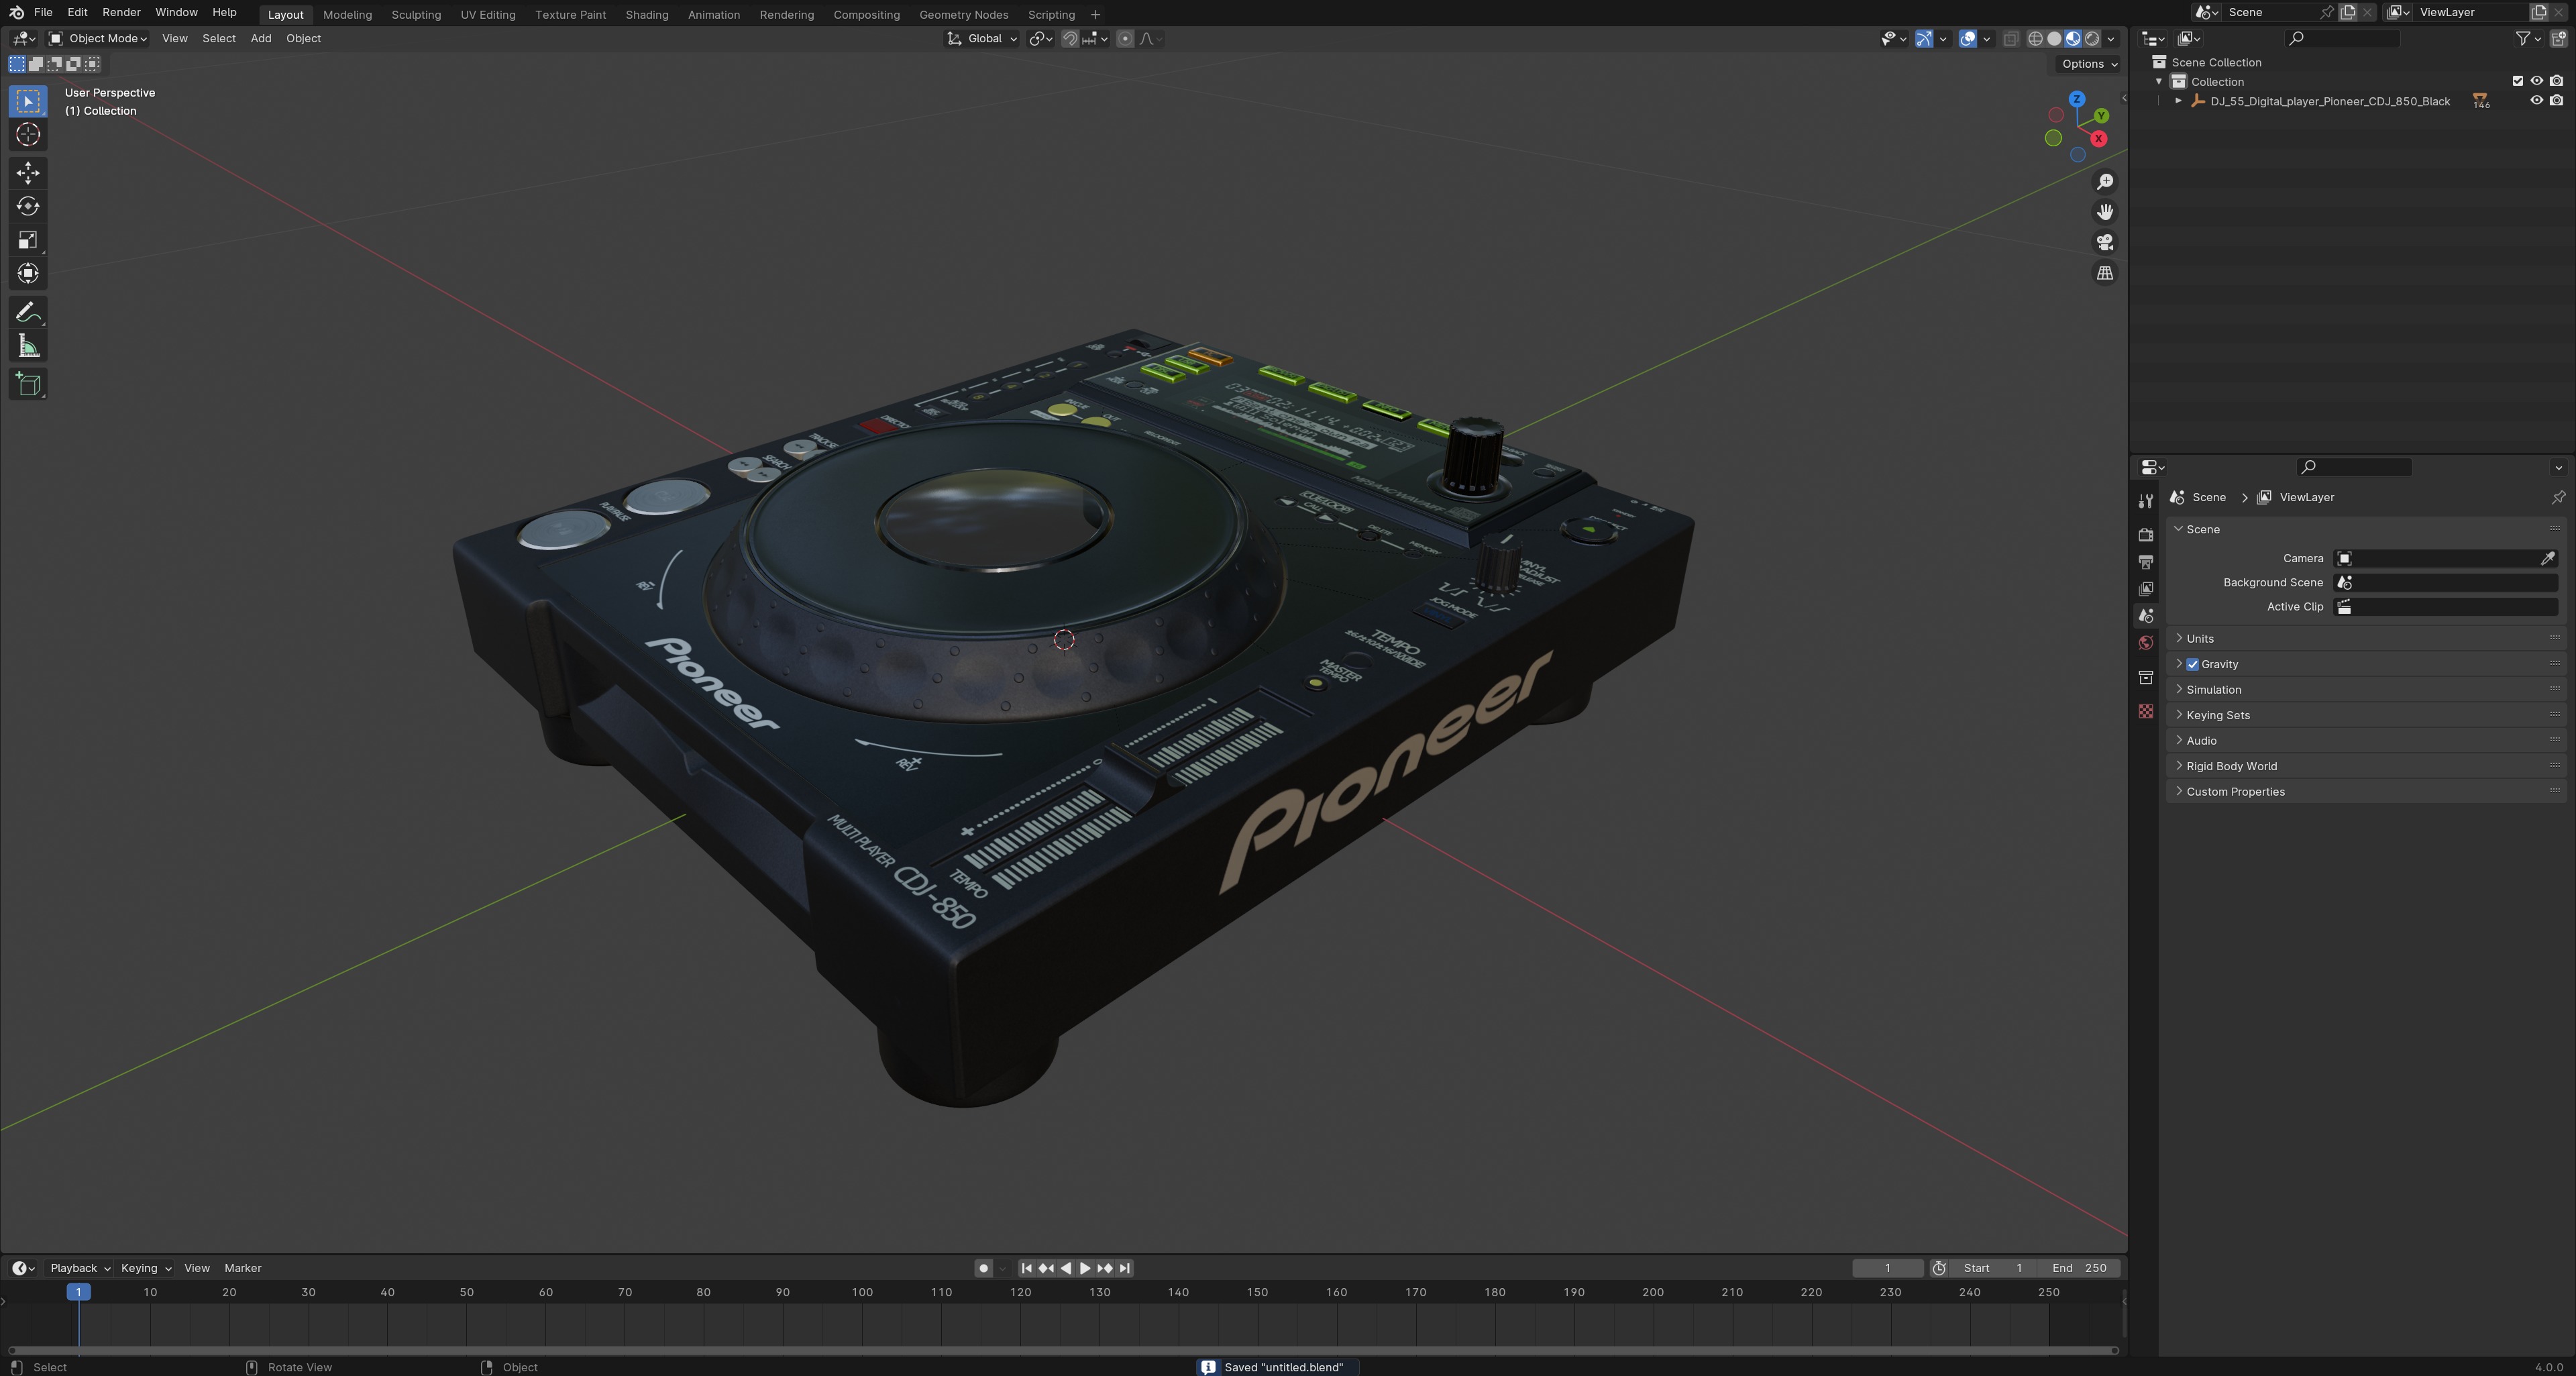This screenshot has height=1376, width=2576.
Task: Toggle Collection exclude checkbox in outliner
Action: [2518, 81]
